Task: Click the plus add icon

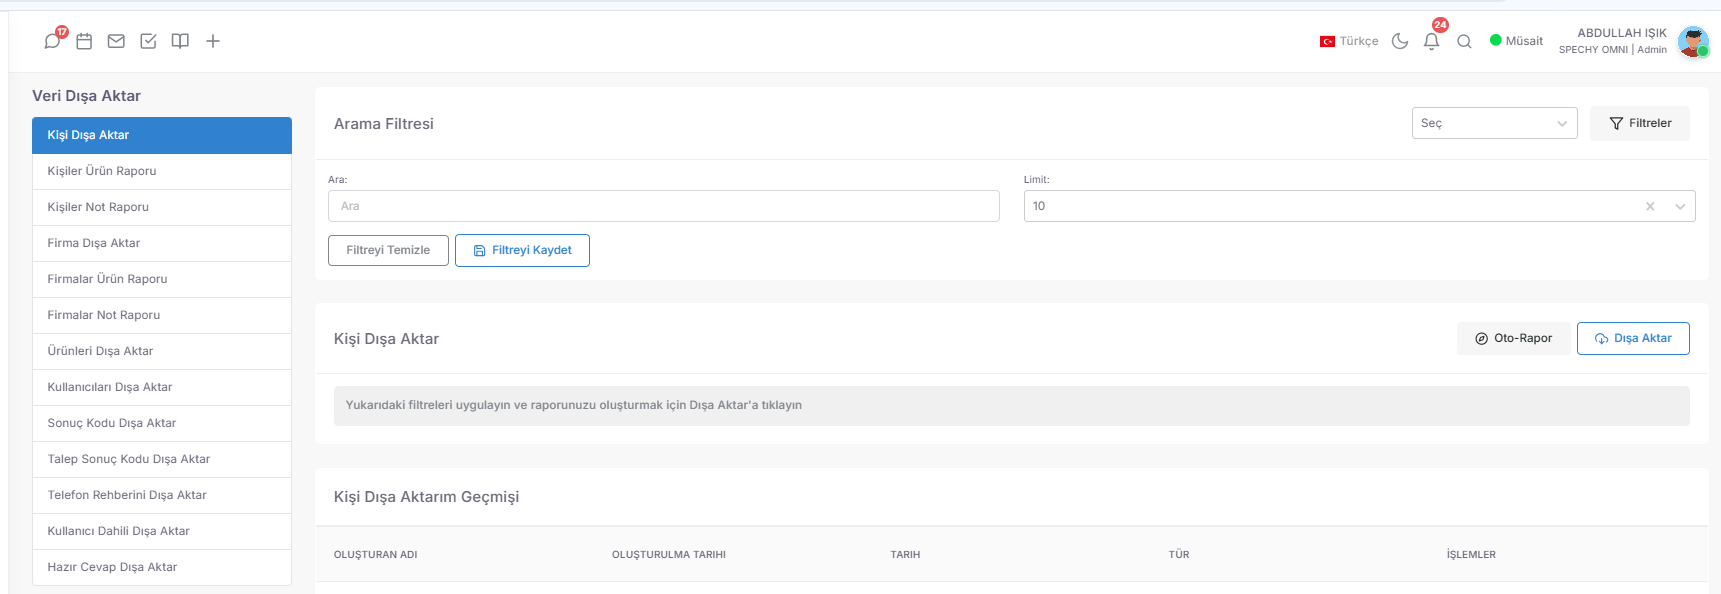Action: [213, 41]
